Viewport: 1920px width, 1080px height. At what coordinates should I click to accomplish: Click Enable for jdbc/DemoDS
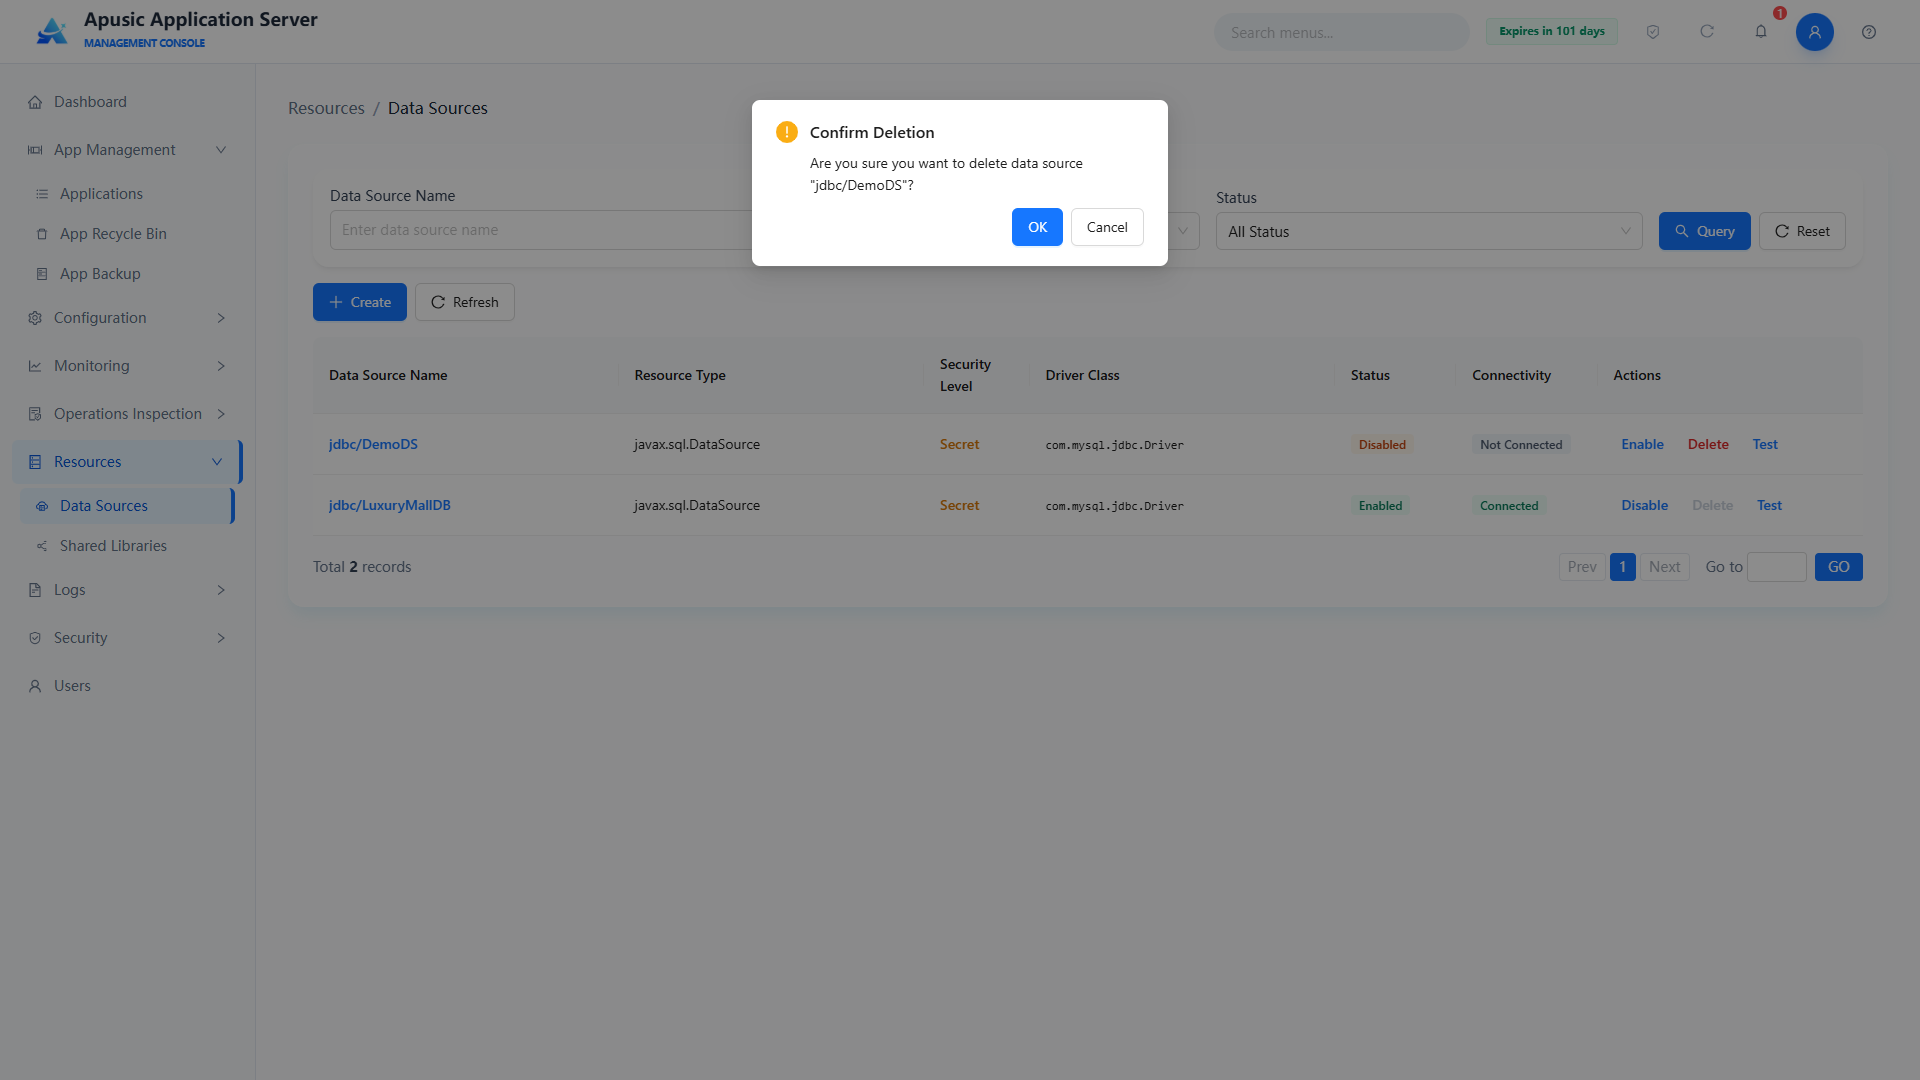(x=1642, y=444)
